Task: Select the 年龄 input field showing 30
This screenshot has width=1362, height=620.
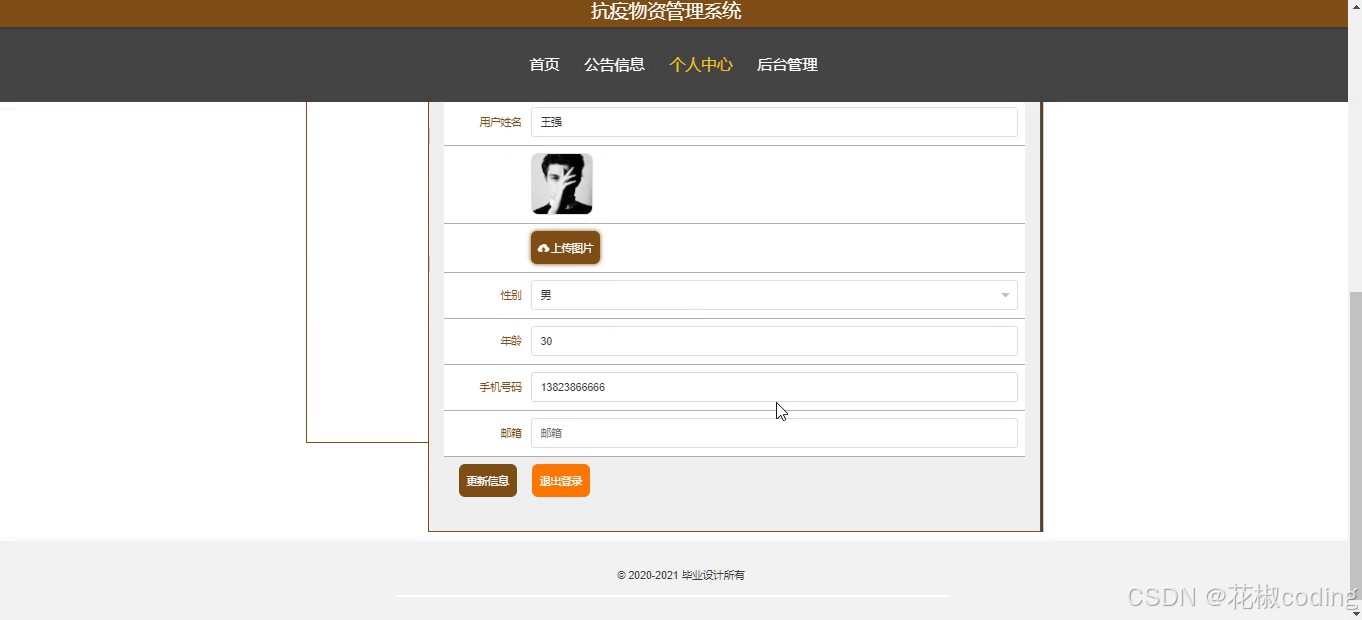Action: (x=773, y=341)
